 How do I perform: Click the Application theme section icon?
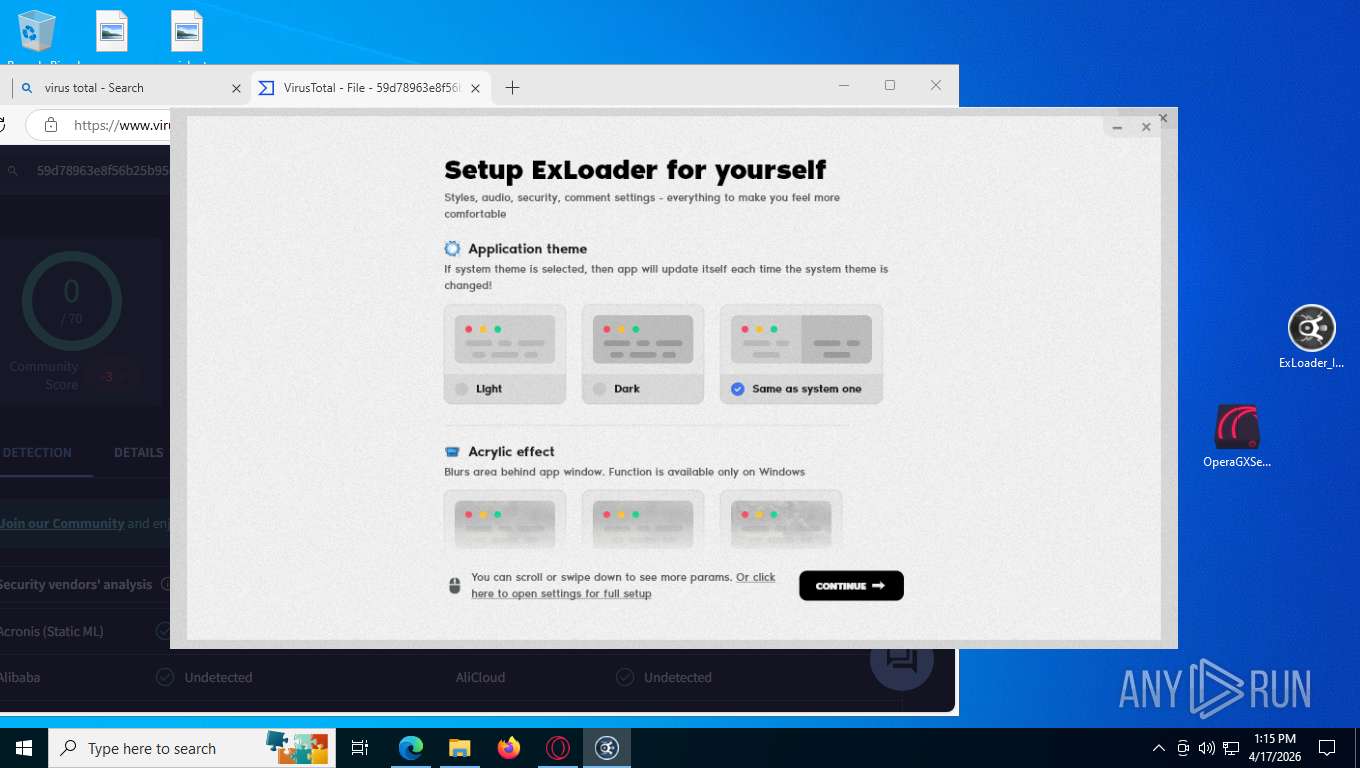click(x=452, y=249)
